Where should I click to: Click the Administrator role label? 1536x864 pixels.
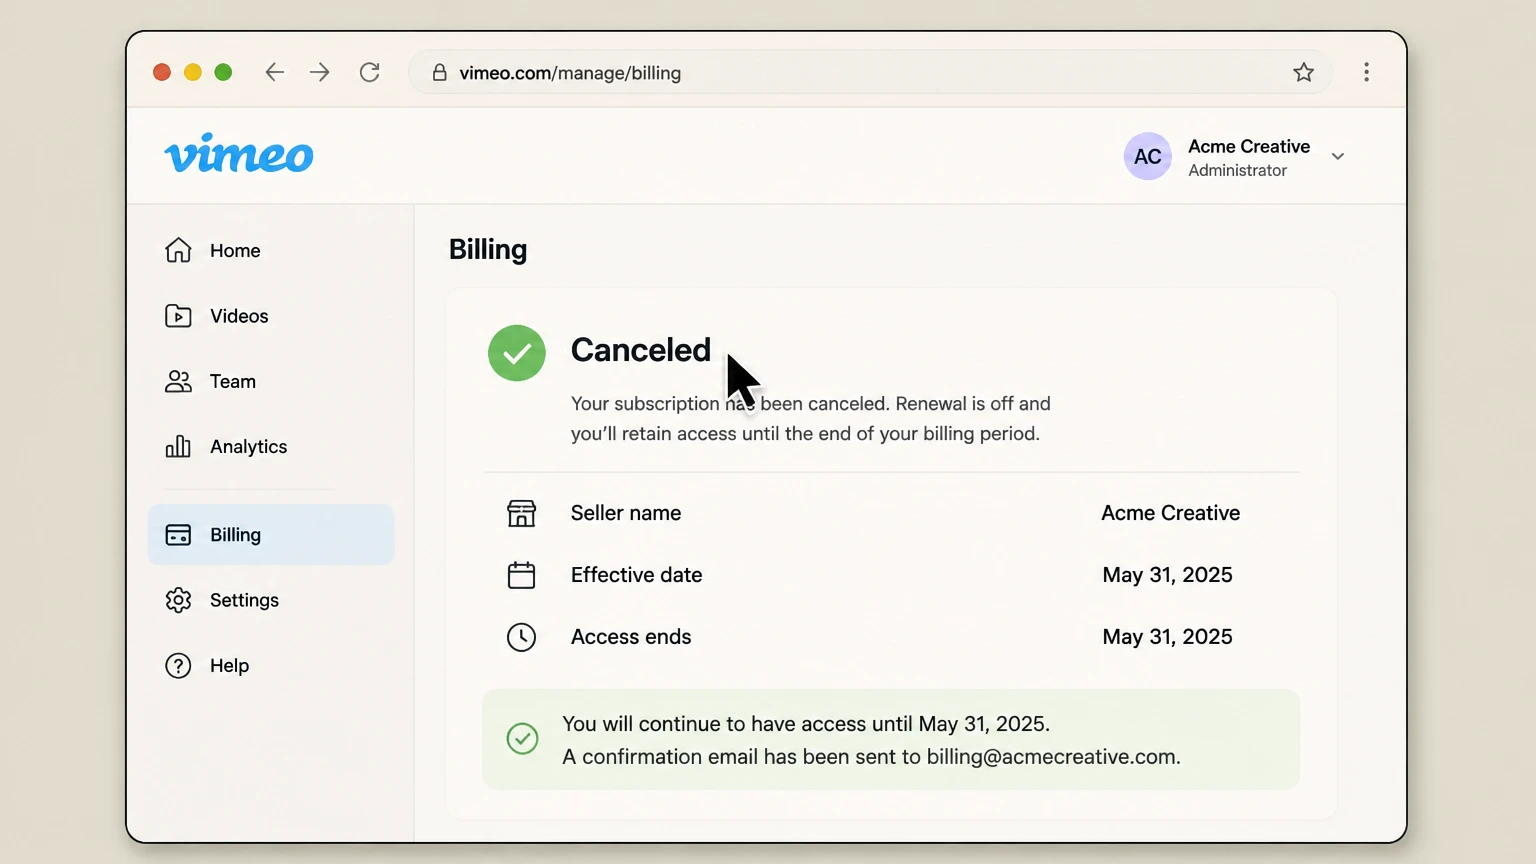tap(1237, 171)
